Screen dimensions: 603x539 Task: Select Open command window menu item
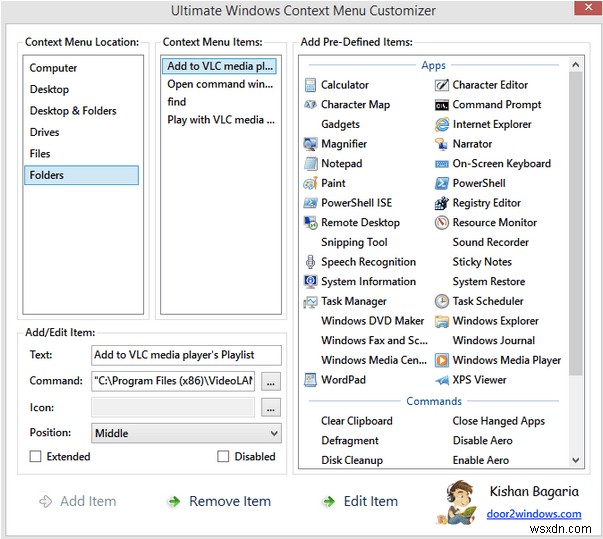point(220,84)
